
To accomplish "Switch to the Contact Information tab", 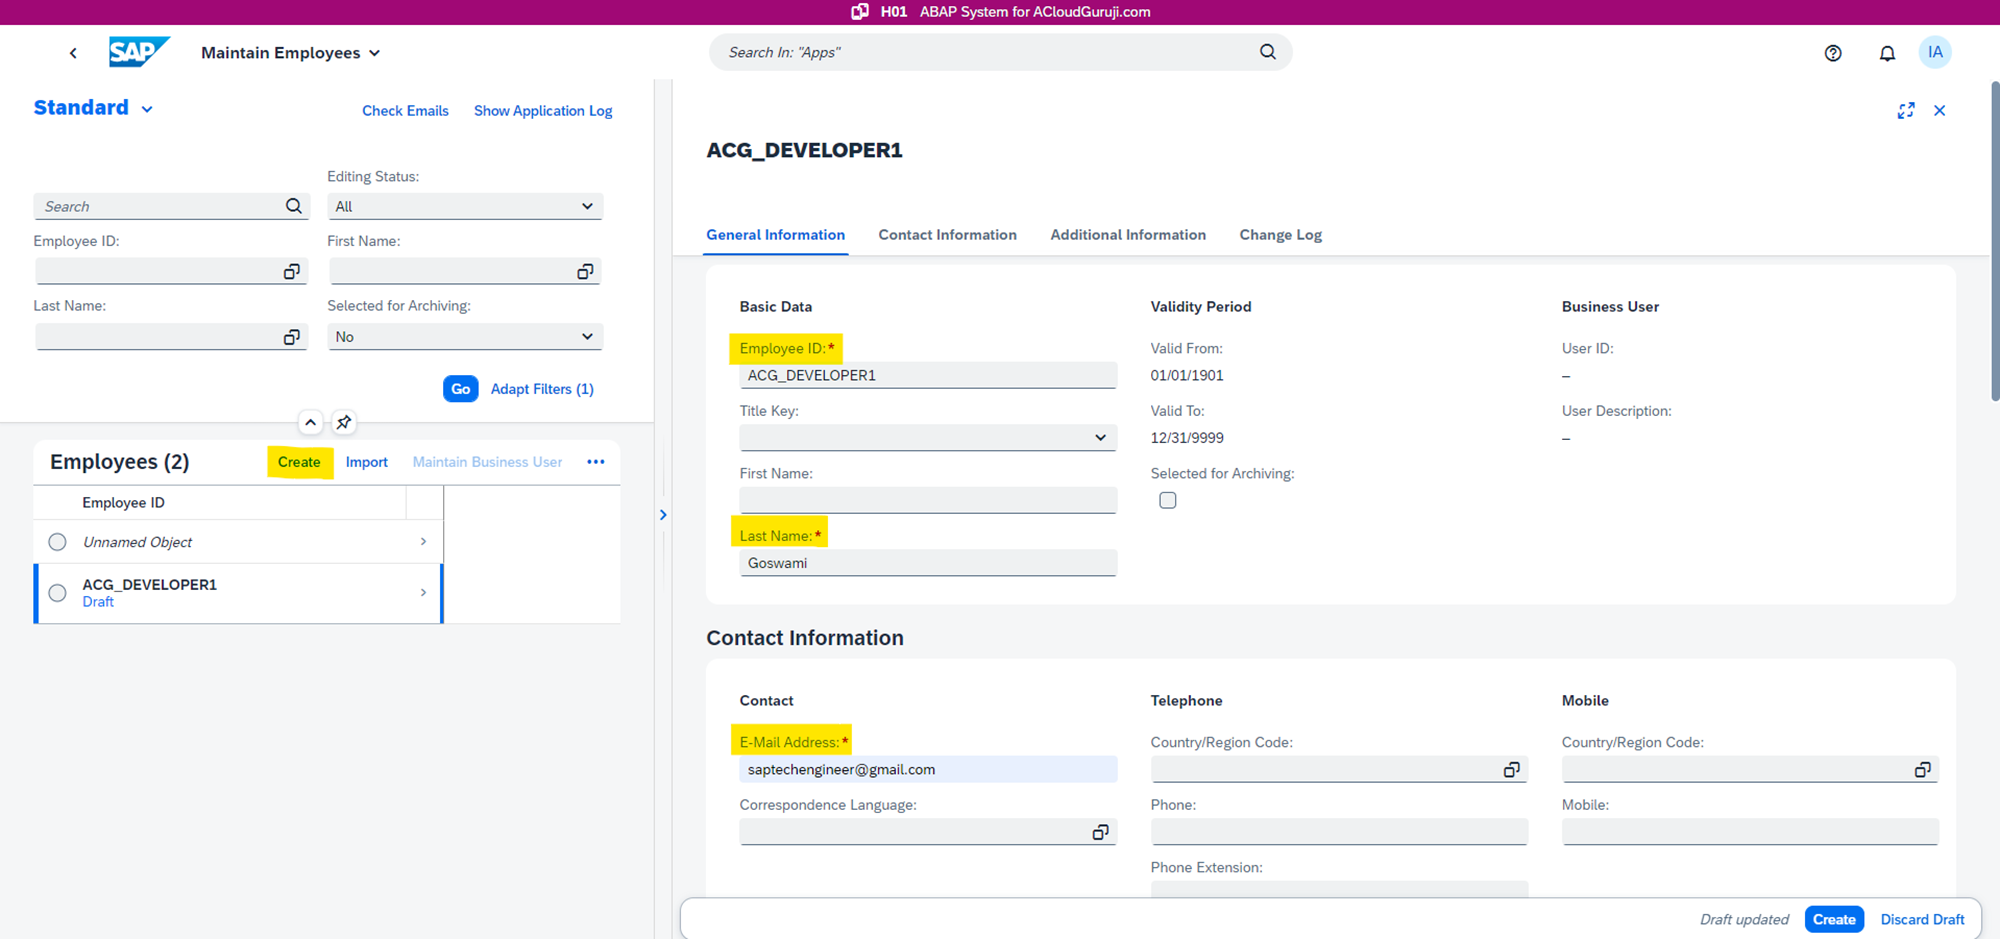I will [947, 235].
